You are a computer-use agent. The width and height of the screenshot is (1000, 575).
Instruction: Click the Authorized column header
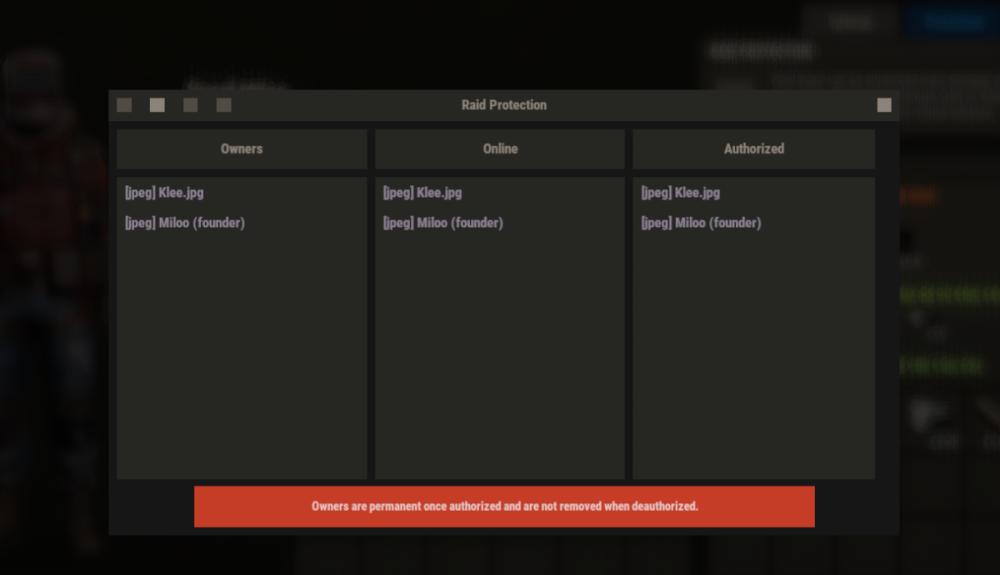[x=754, y=149]
